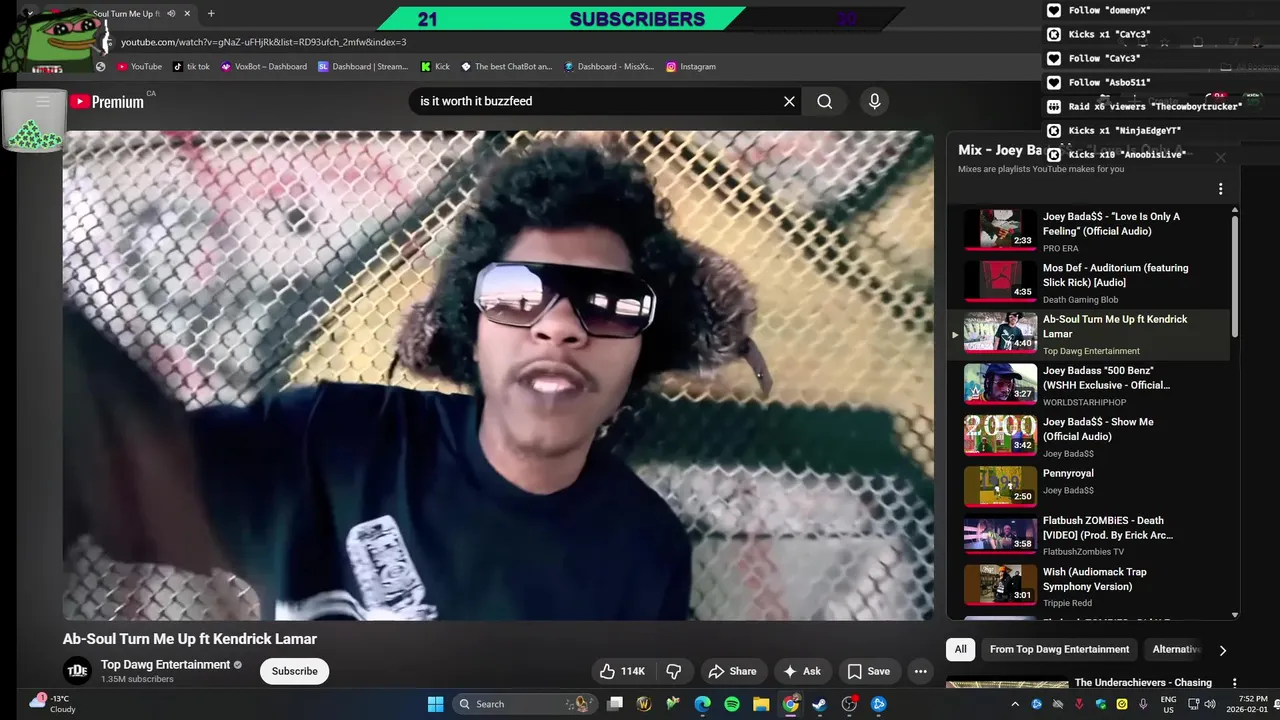Open the Instagram bookmark
Viewport: 1280px width, 720px height.
tap(691, 67)
